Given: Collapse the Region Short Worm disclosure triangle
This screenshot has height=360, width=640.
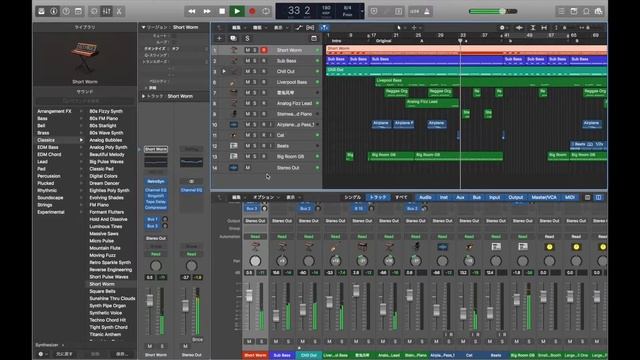Looking at the screenshot, I should tap(143, 27).
